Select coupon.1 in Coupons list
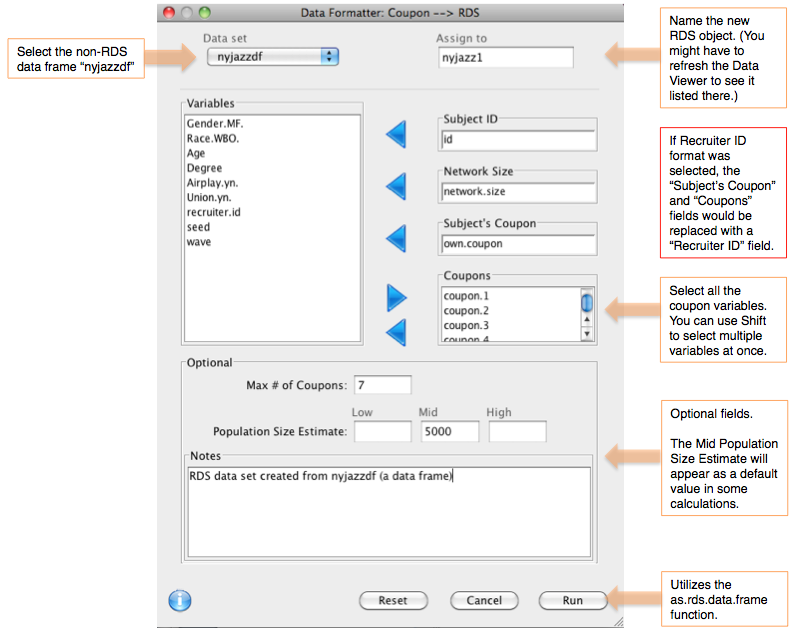Image resolution: width=799 pixels, height=629 pixels. 511,296
